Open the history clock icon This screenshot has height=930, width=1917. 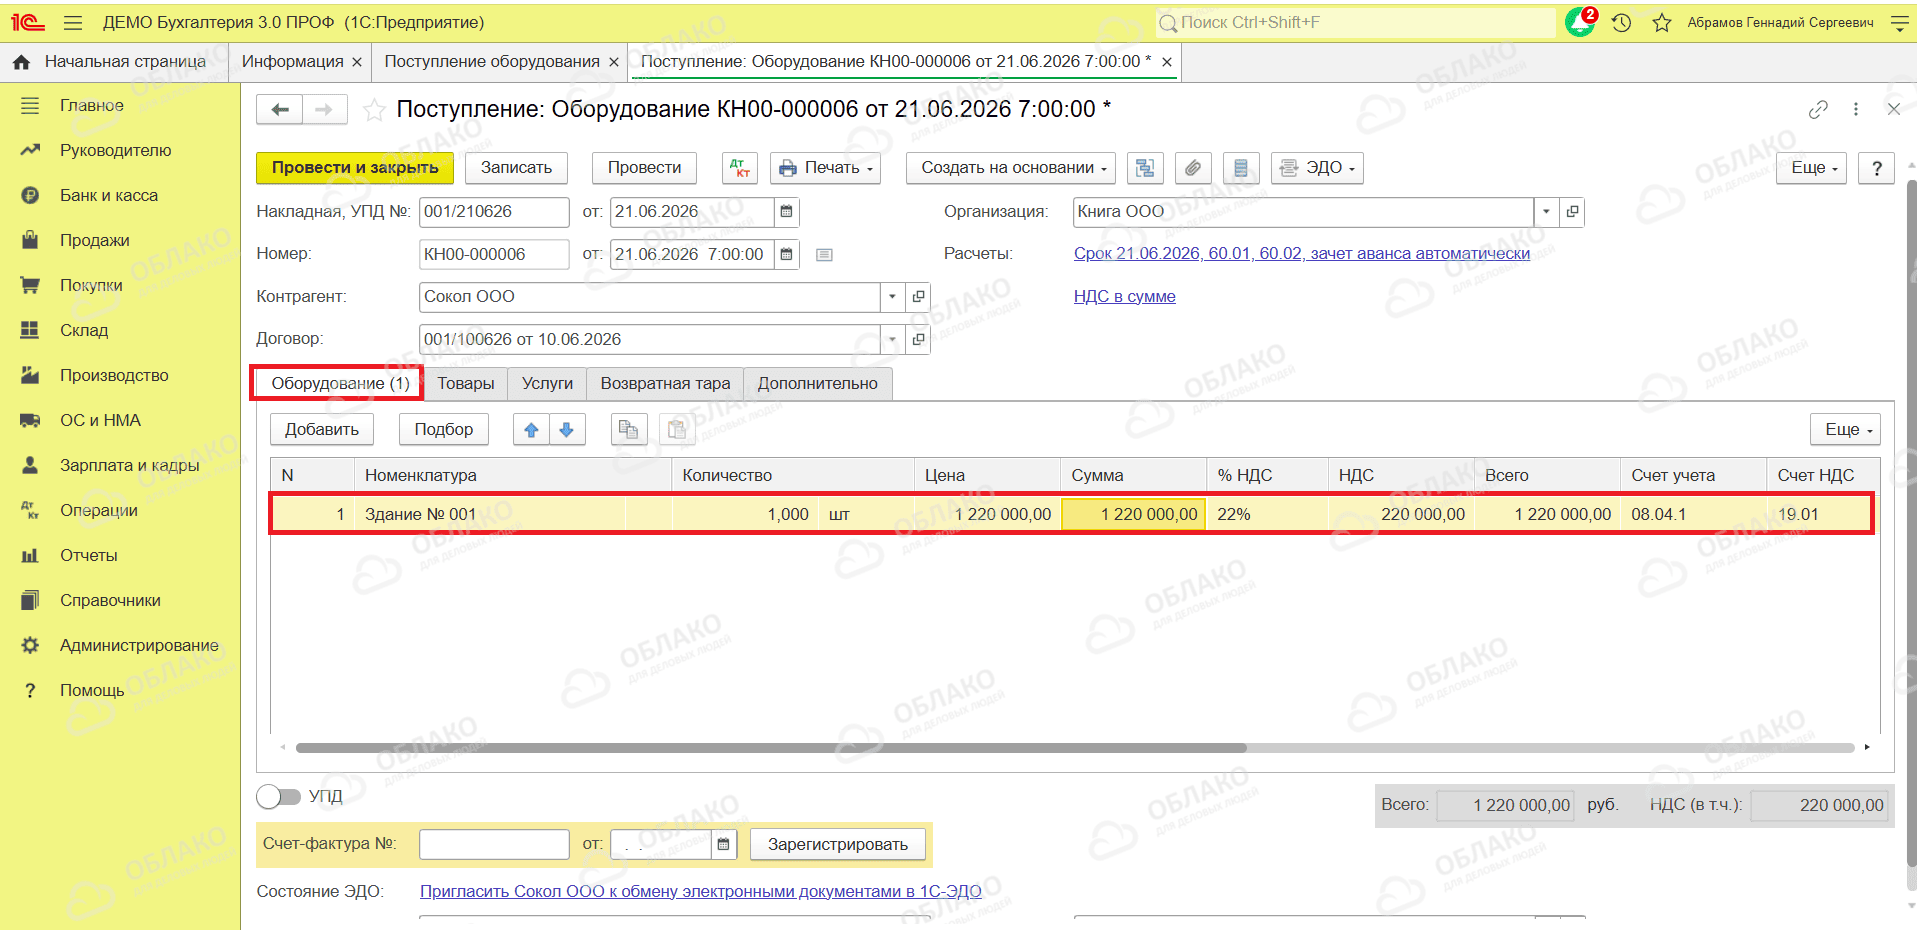[1622, 22]
